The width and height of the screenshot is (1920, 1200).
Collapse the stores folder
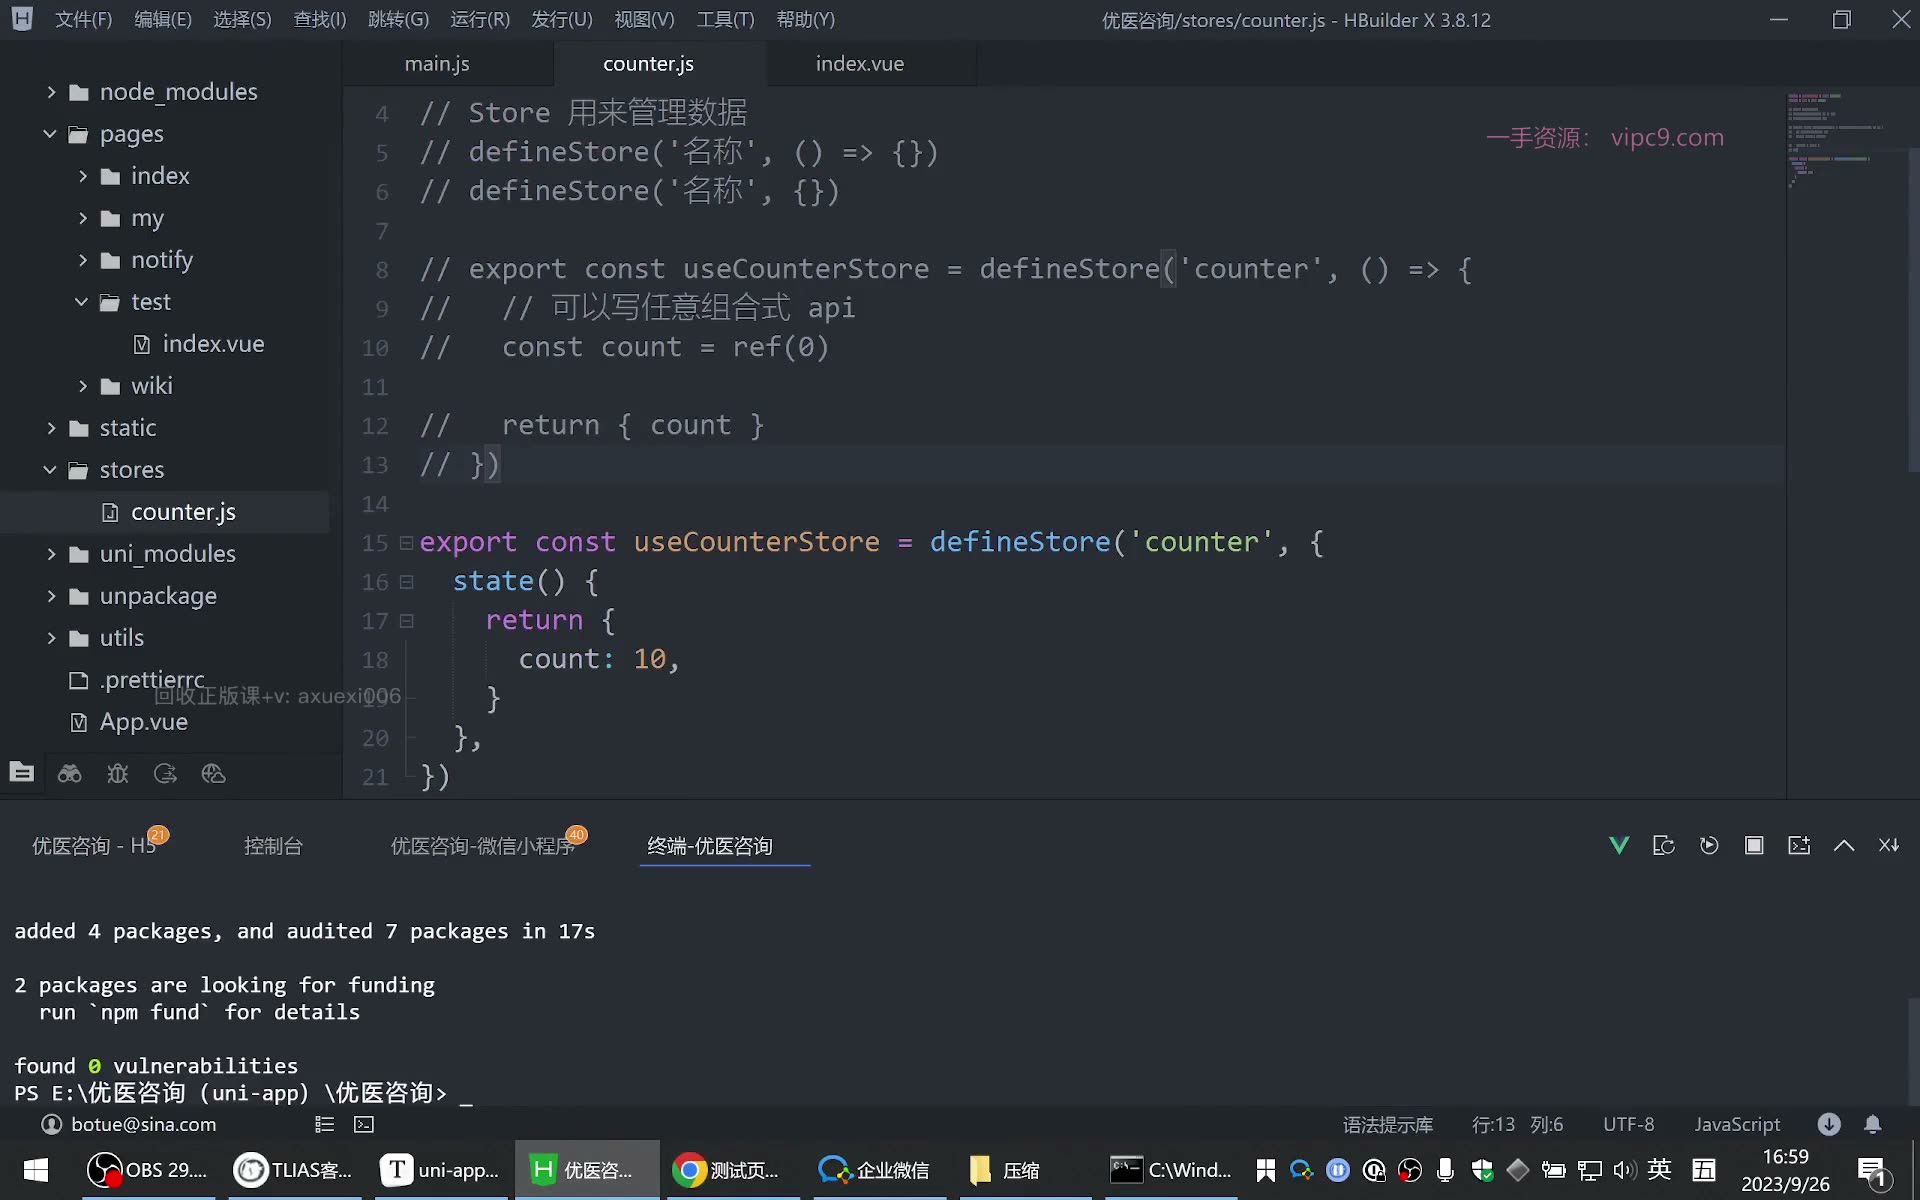50,470
